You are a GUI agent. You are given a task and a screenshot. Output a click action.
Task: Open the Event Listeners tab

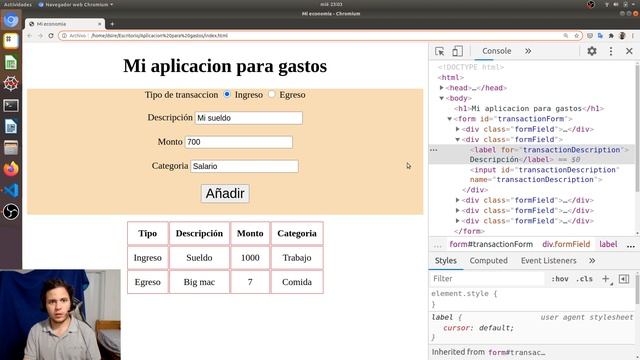pos(548,260)
